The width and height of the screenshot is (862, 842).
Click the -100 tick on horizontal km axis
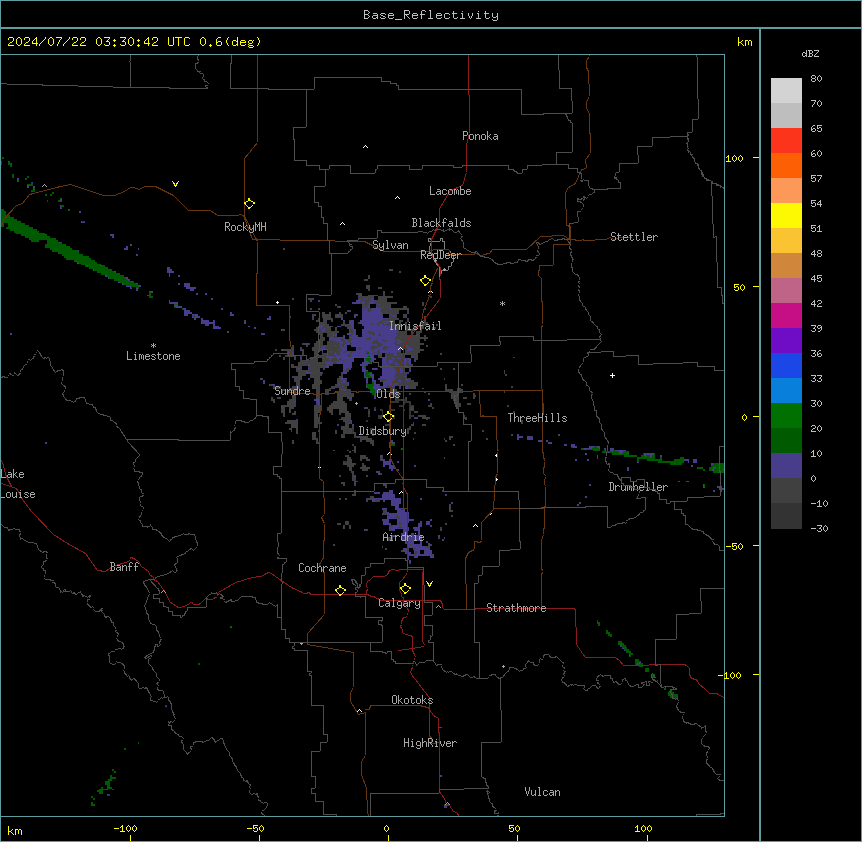(x=125, y=828)
